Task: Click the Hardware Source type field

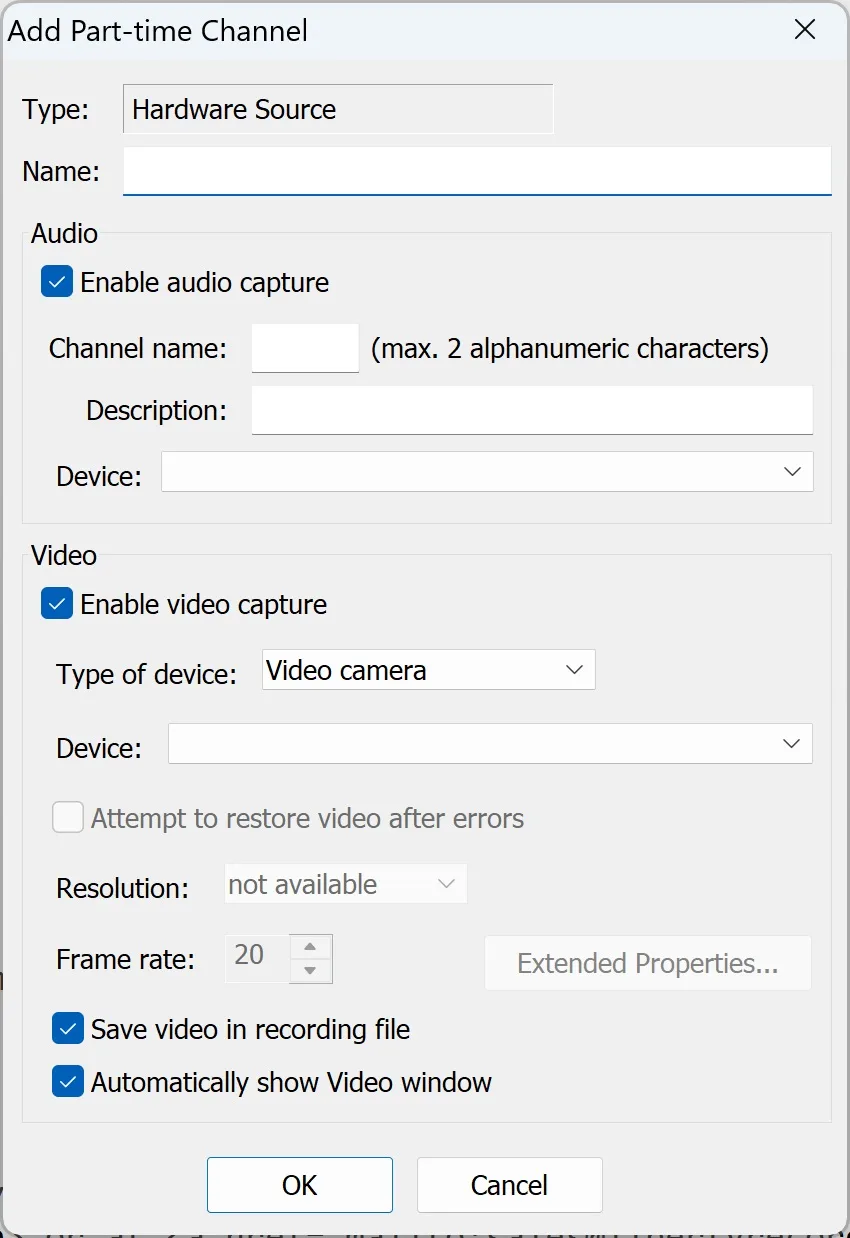Action: [338, 109]
